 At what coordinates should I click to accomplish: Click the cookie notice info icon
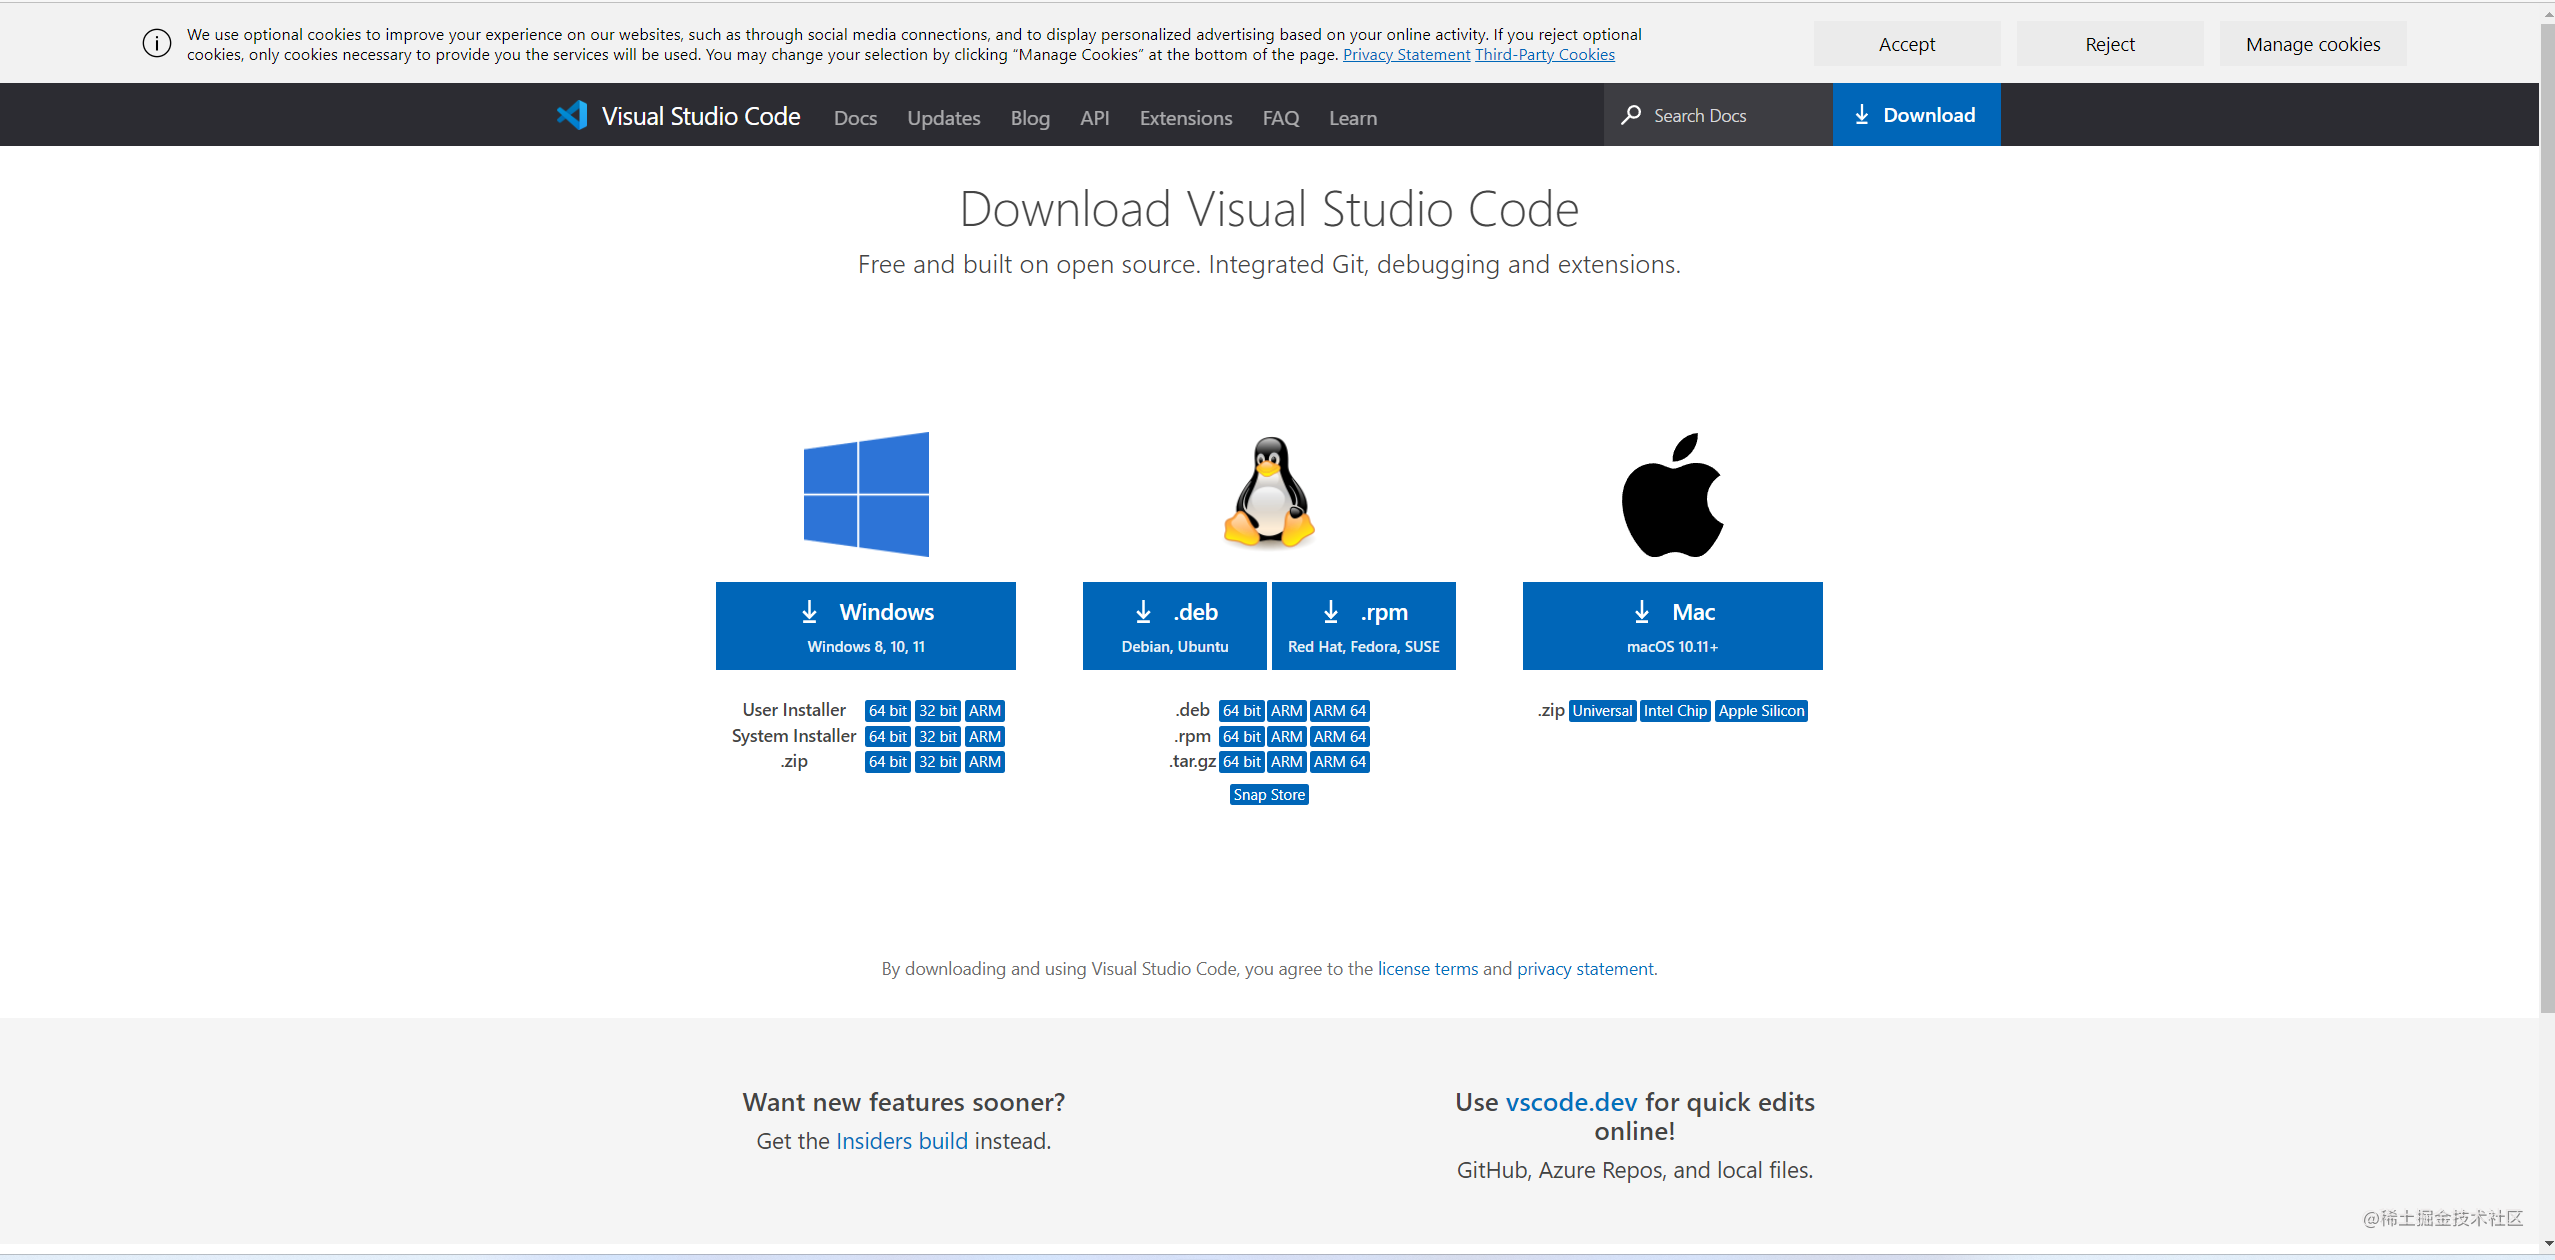(157, 44)
